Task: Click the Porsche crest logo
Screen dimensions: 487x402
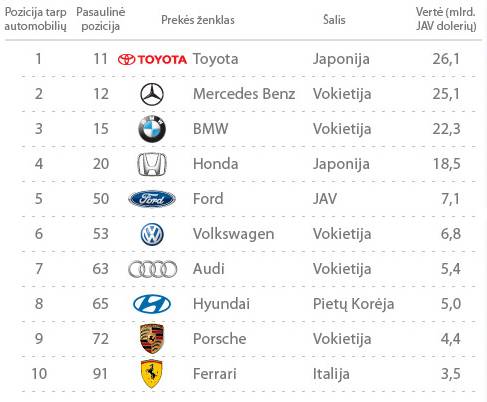Action: point(152,339)
